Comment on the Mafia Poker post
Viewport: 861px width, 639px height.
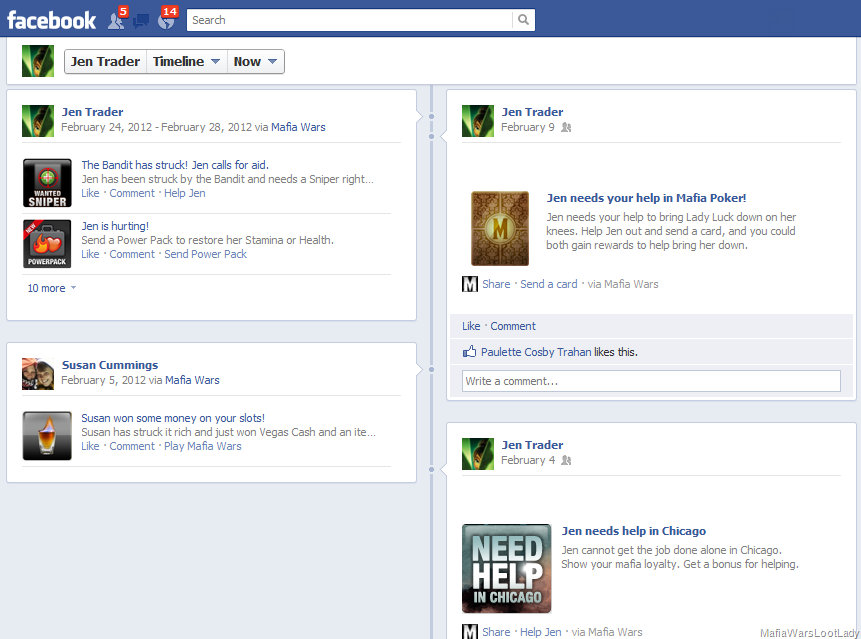tap(513, 326)
